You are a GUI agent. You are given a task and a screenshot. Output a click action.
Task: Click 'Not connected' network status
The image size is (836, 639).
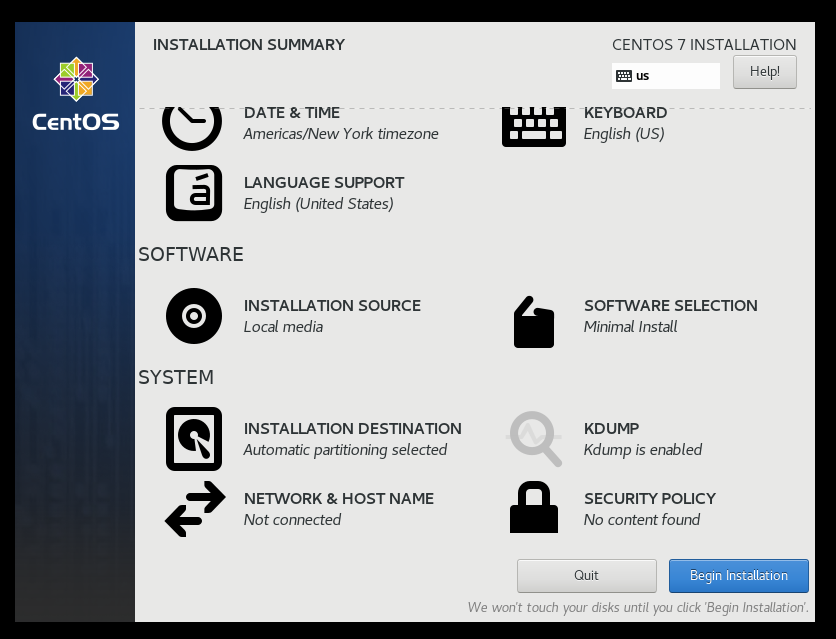292,520
